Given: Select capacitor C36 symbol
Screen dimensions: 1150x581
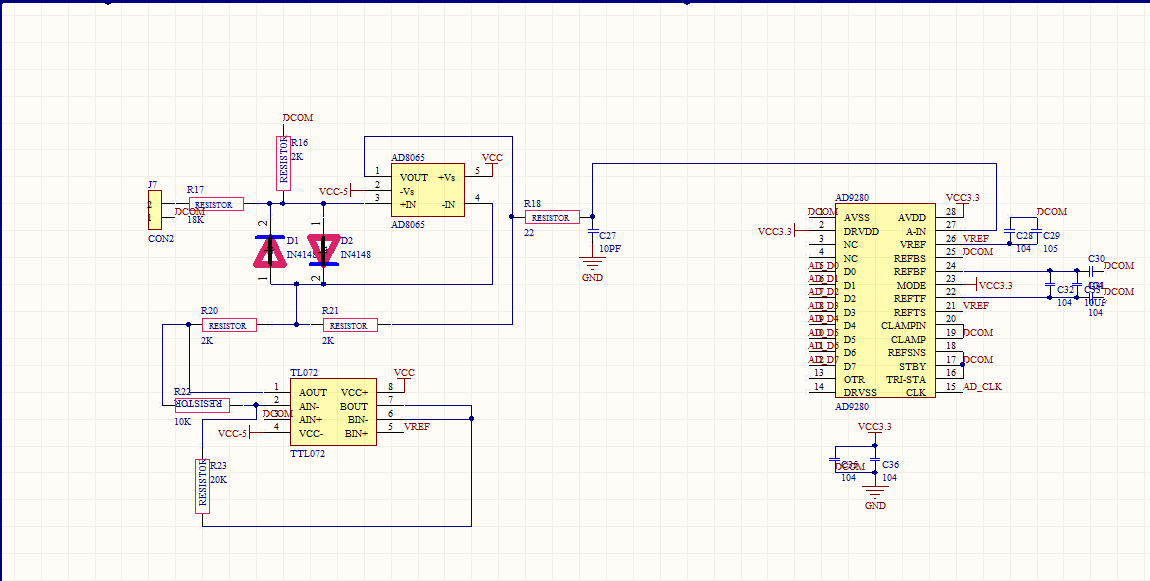Looking at the screenshot, I should [875, 460].
